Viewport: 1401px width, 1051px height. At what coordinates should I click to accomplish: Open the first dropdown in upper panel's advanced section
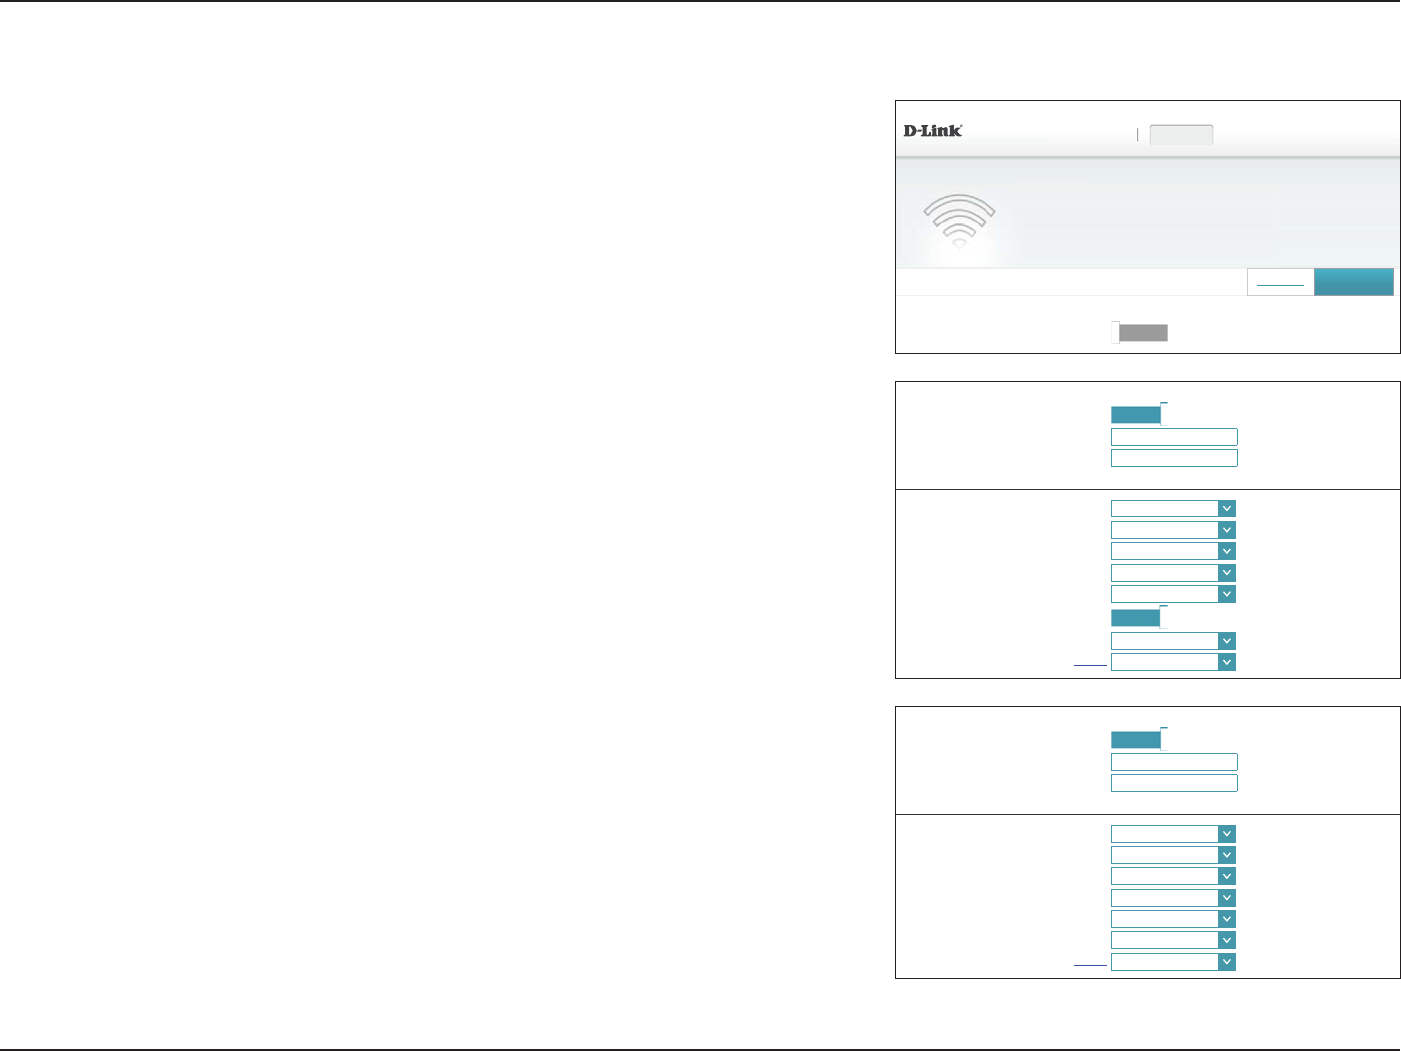(x=1173, y=509)
